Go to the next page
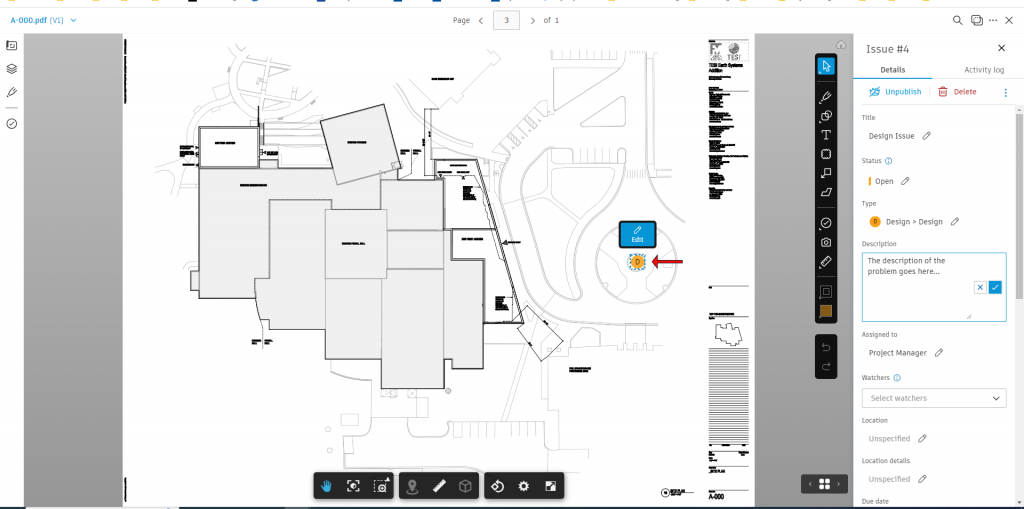Viewport: 1024px width, 509px height. click(533, 20)
